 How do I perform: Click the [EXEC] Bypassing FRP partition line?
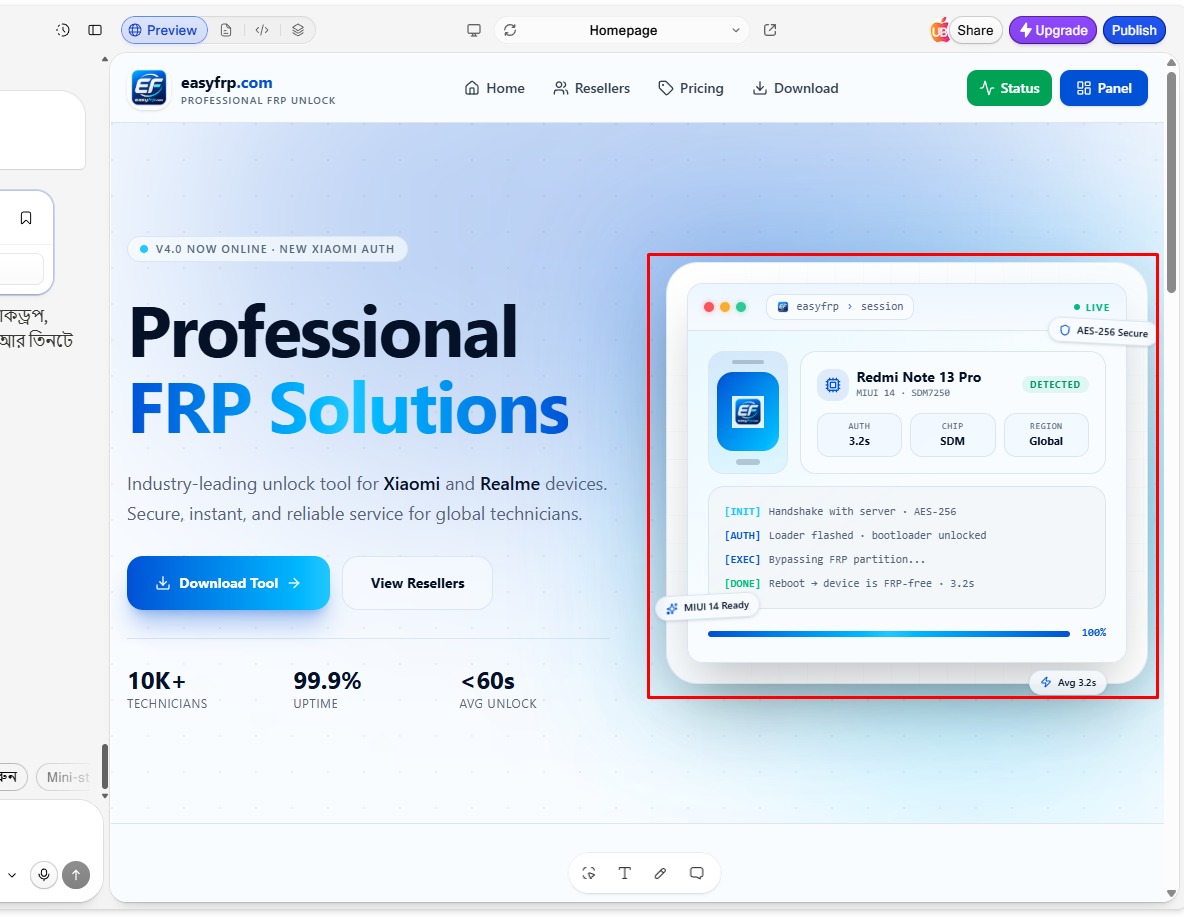[825, 560]
